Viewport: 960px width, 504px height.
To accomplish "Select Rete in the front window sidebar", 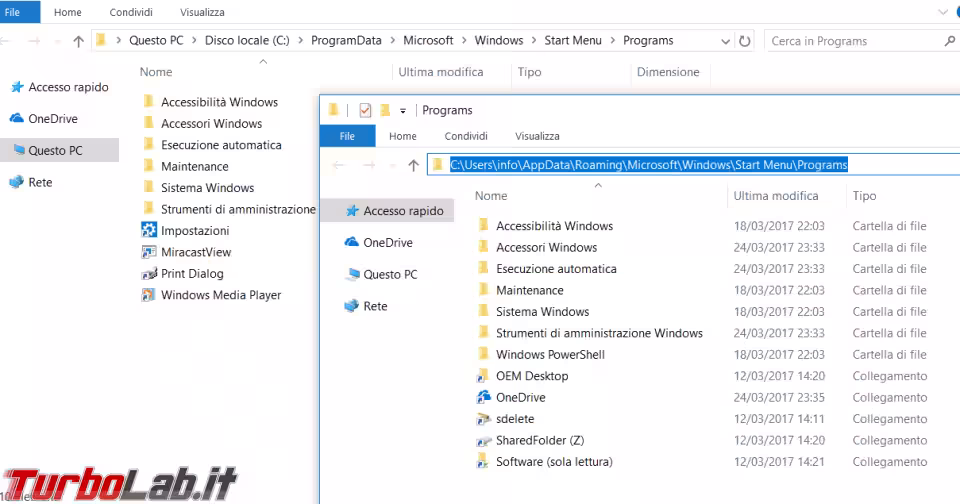I will pyautogui.click(x=366, y=306).
